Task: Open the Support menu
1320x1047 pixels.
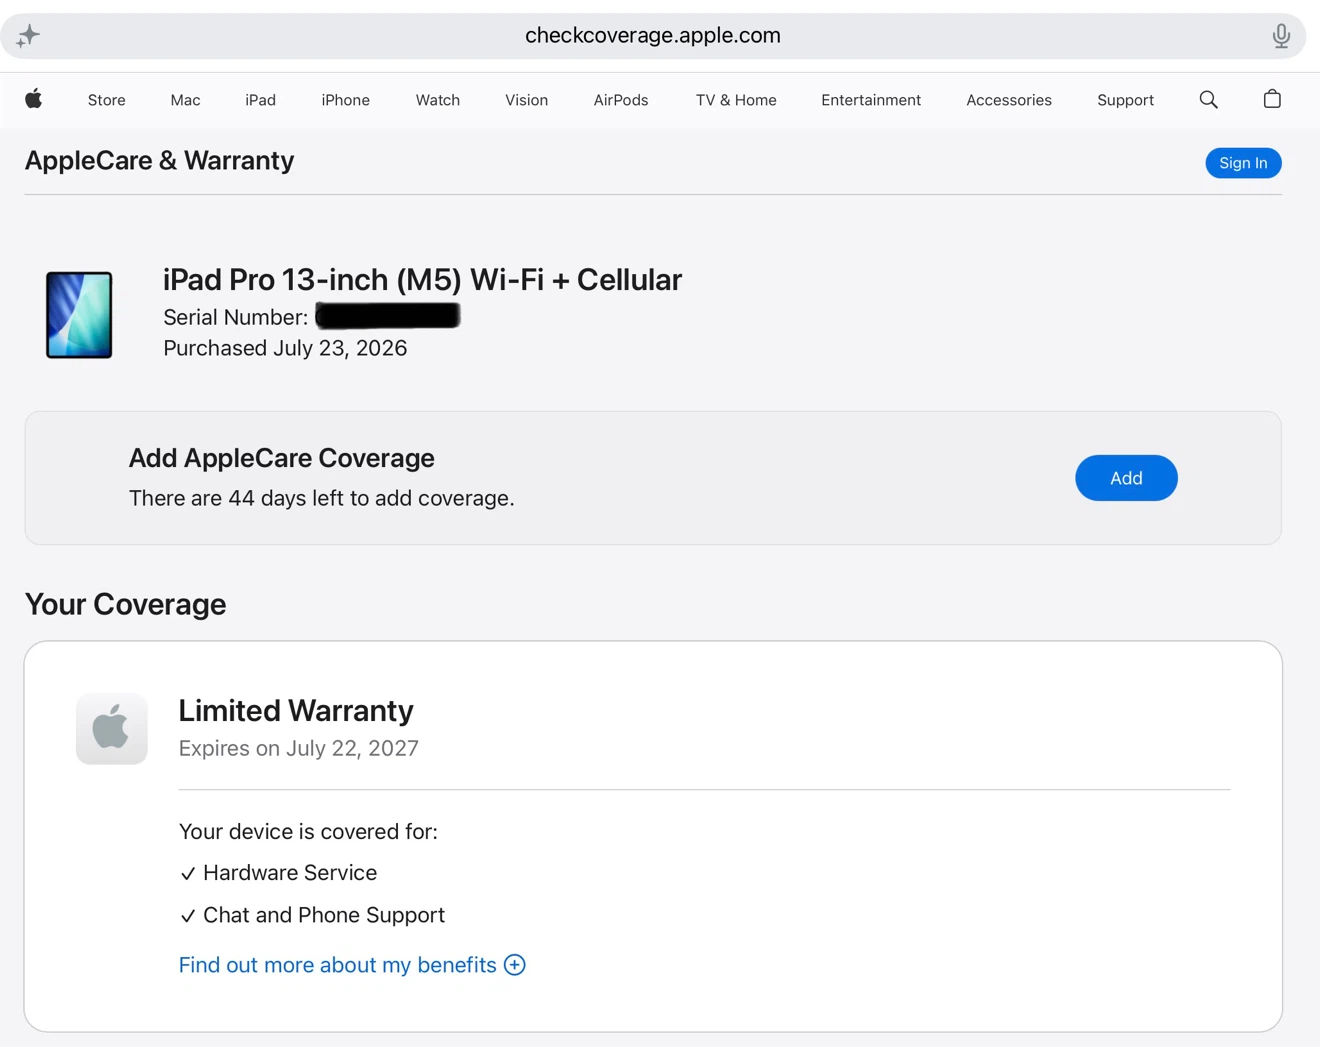Action: (1125, 100)
